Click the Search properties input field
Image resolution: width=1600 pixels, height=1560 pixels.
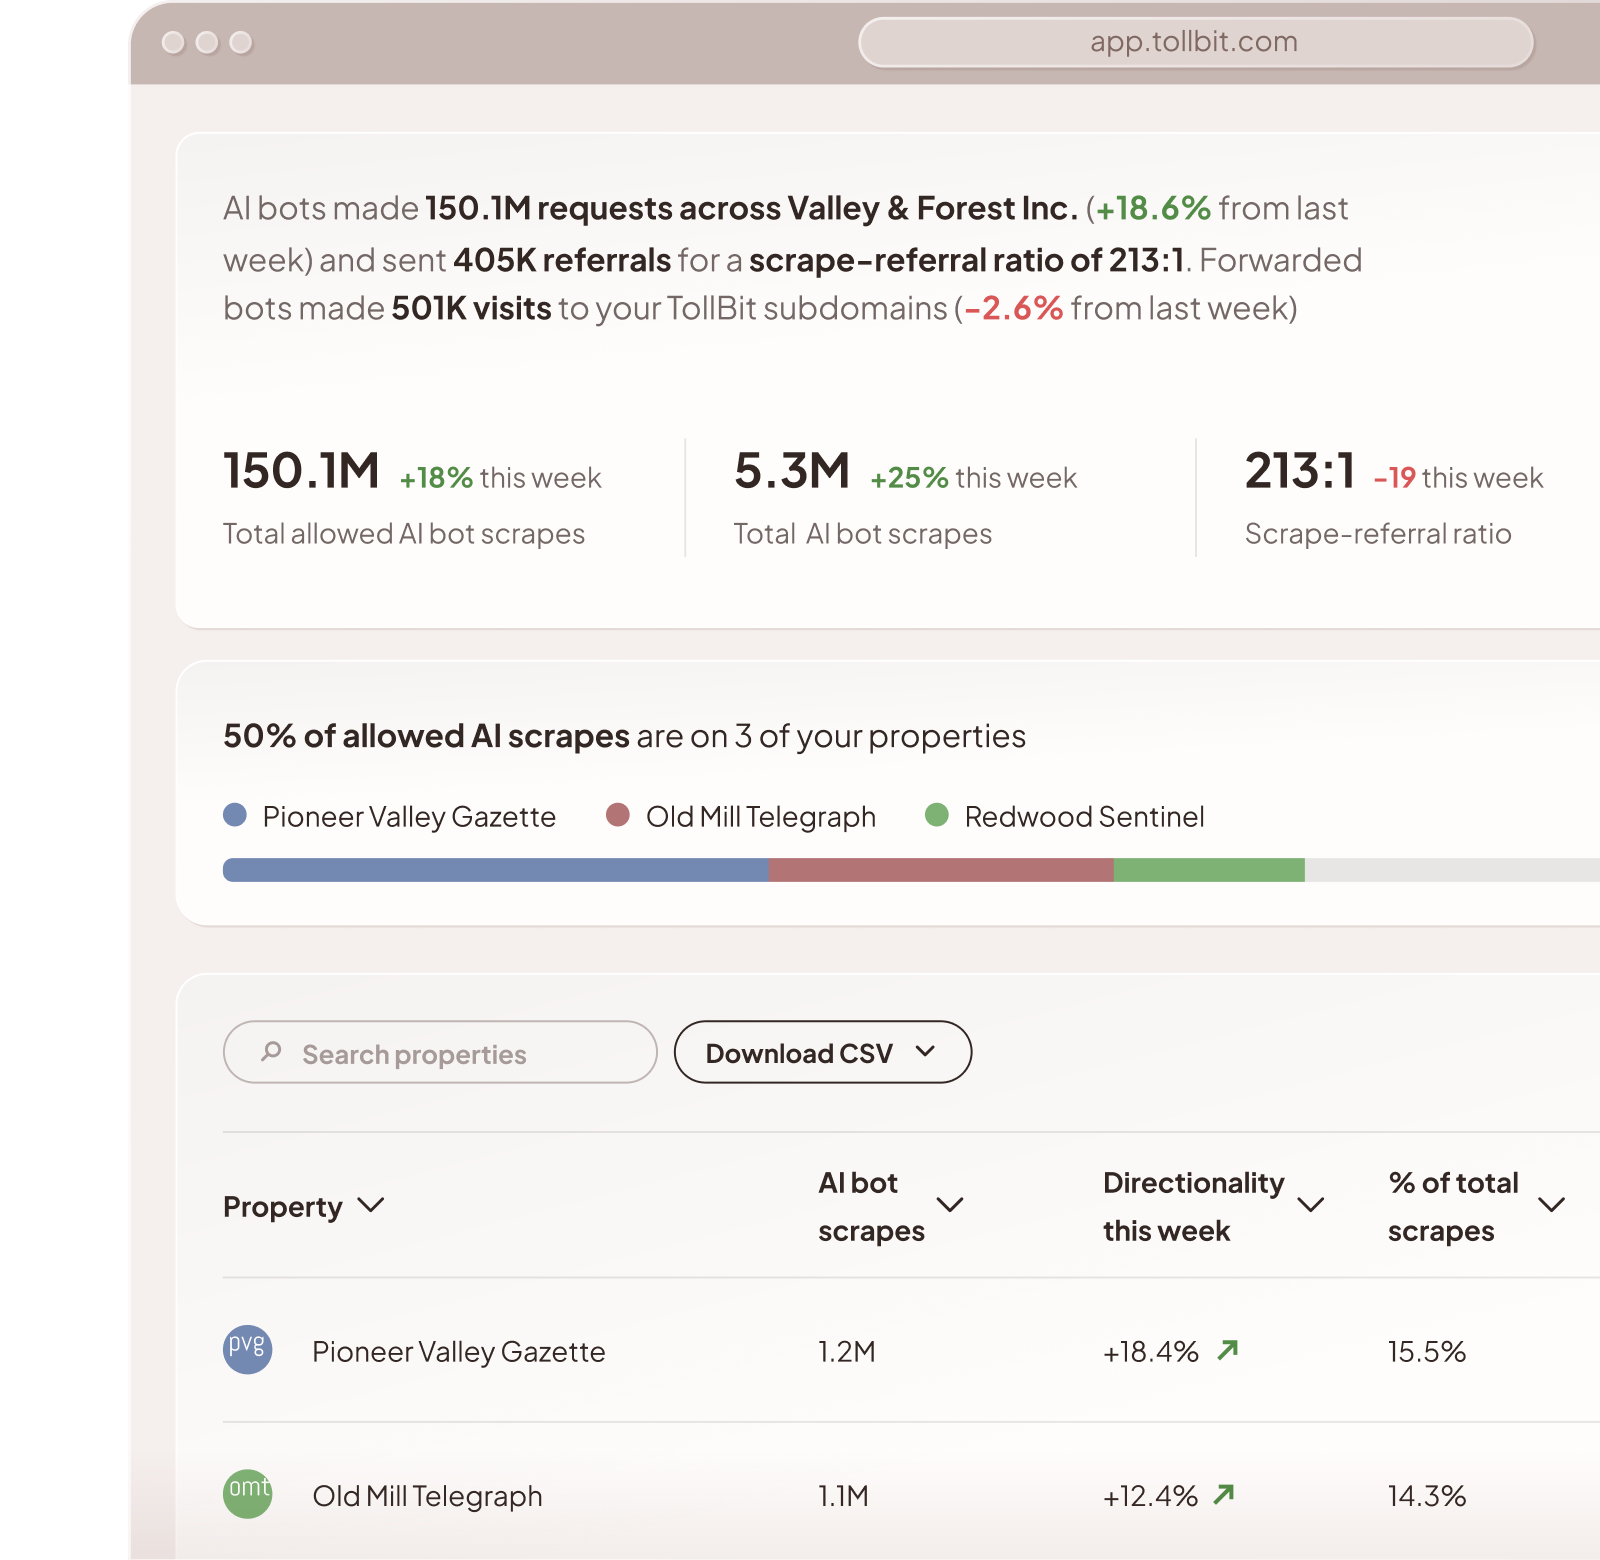[440, 1052]
